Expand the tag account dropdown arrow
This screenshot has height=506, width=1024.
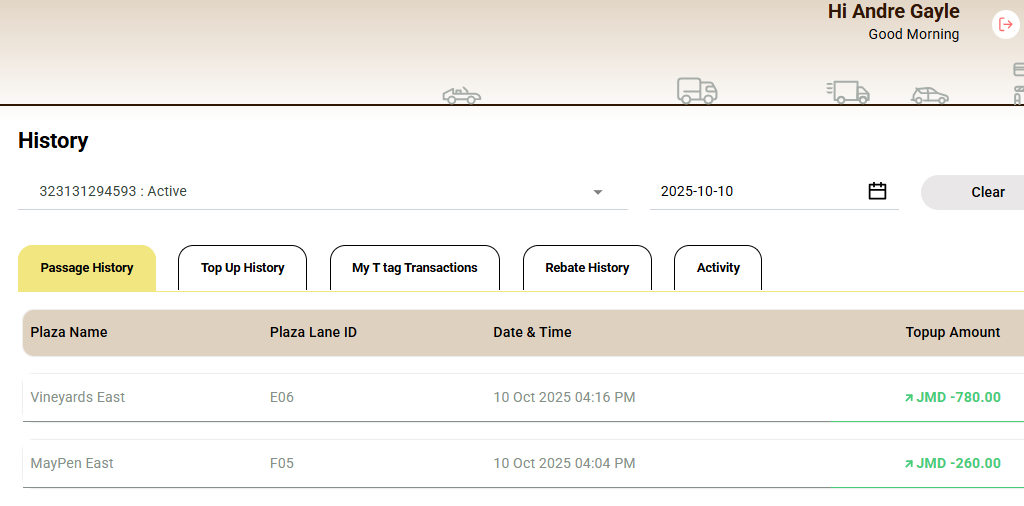[x=598, y=192]
